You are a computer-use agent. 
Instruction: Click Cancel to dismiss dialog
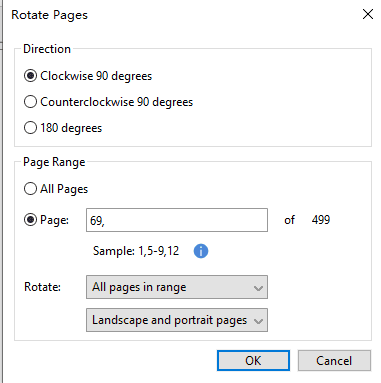pos(334,360)
